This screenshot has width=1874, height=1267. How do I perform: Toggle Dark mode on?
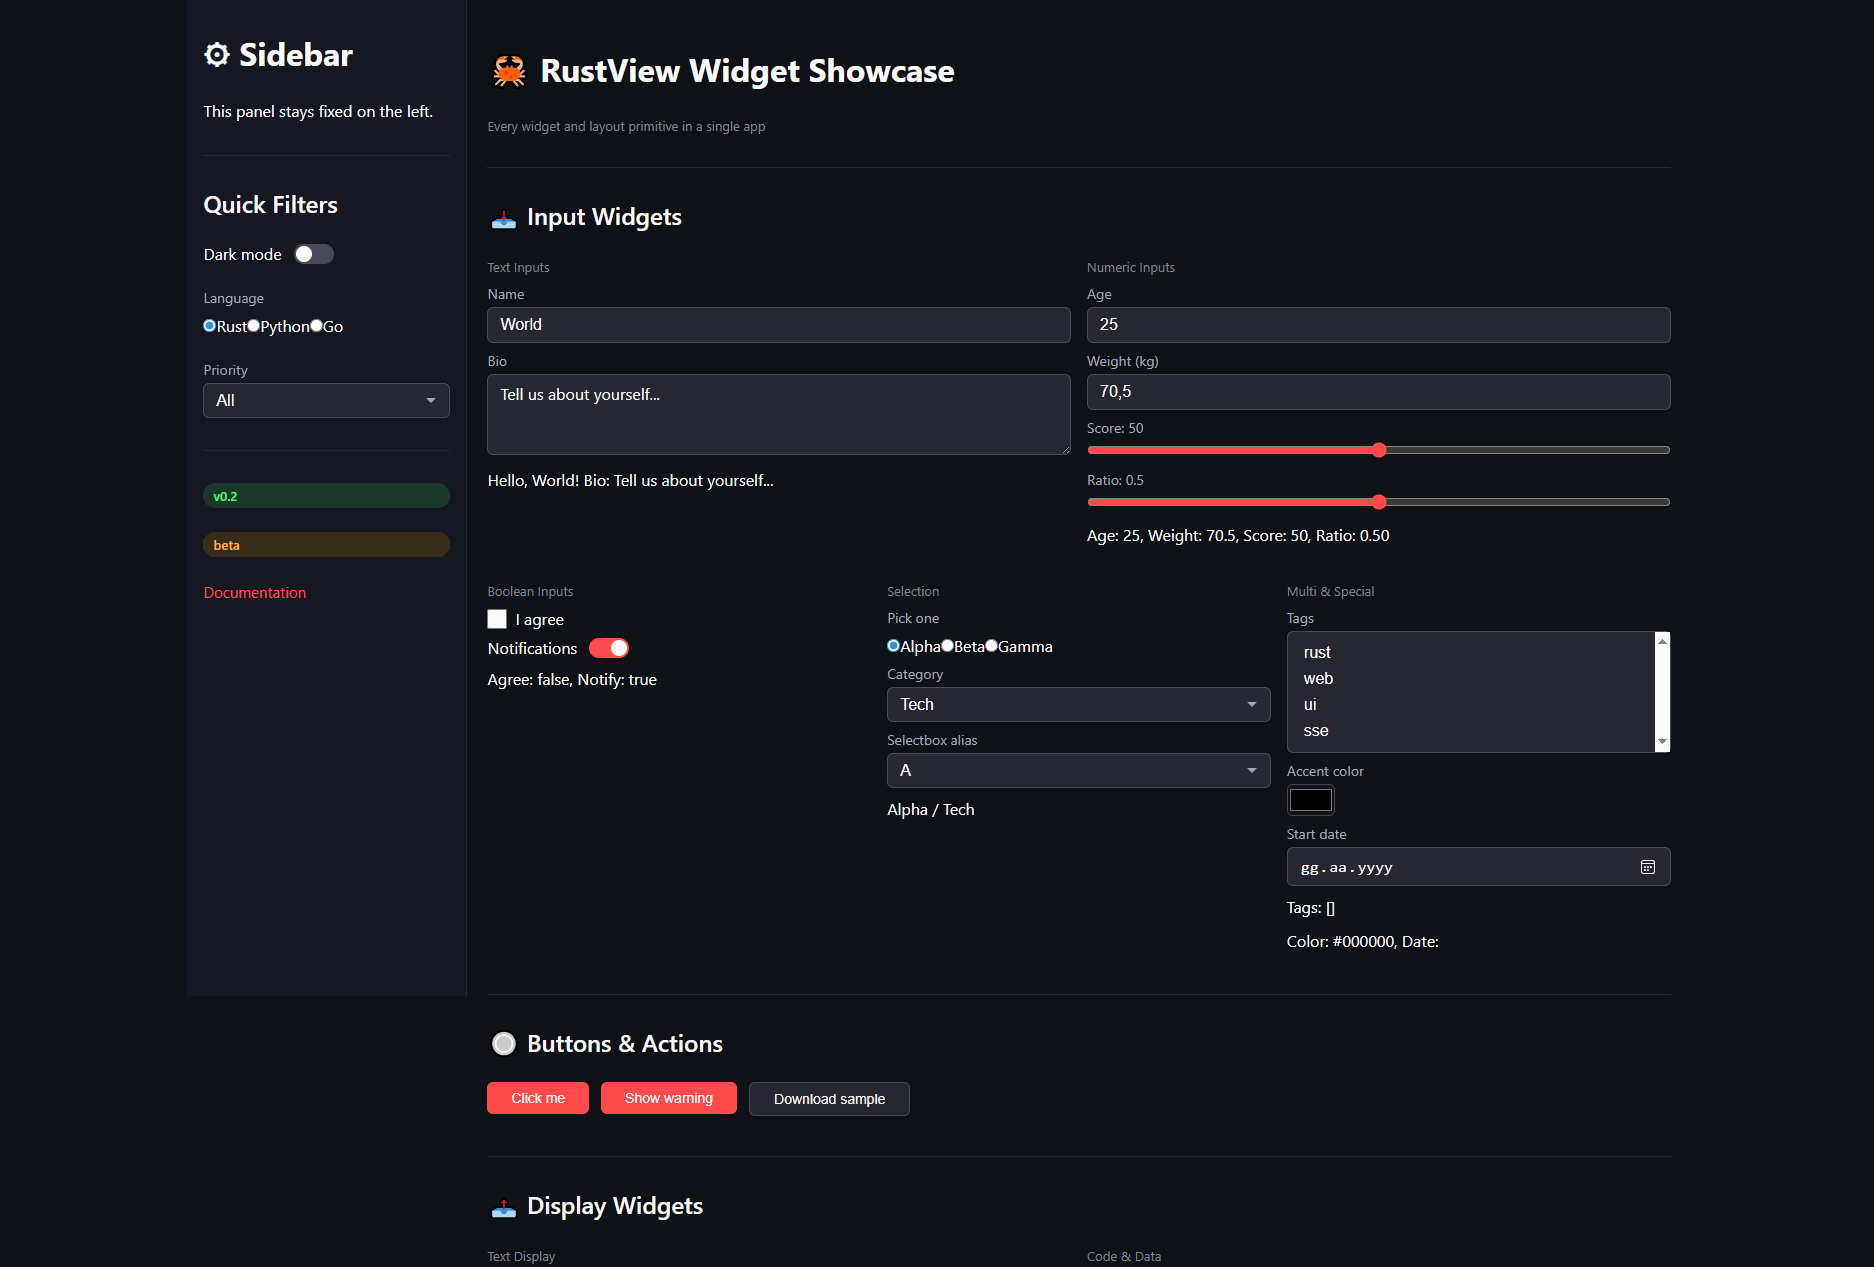(x=313, y=254)
